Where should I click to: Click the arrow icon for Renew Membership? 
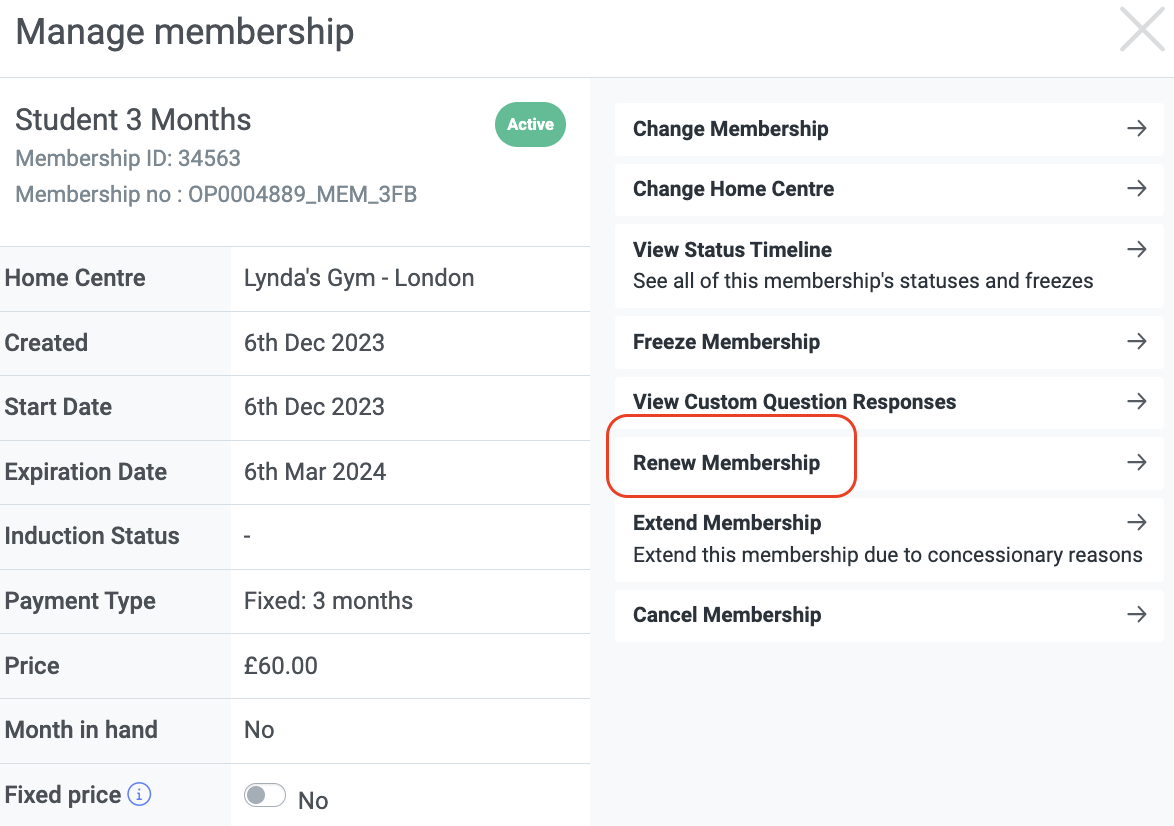1137,462
